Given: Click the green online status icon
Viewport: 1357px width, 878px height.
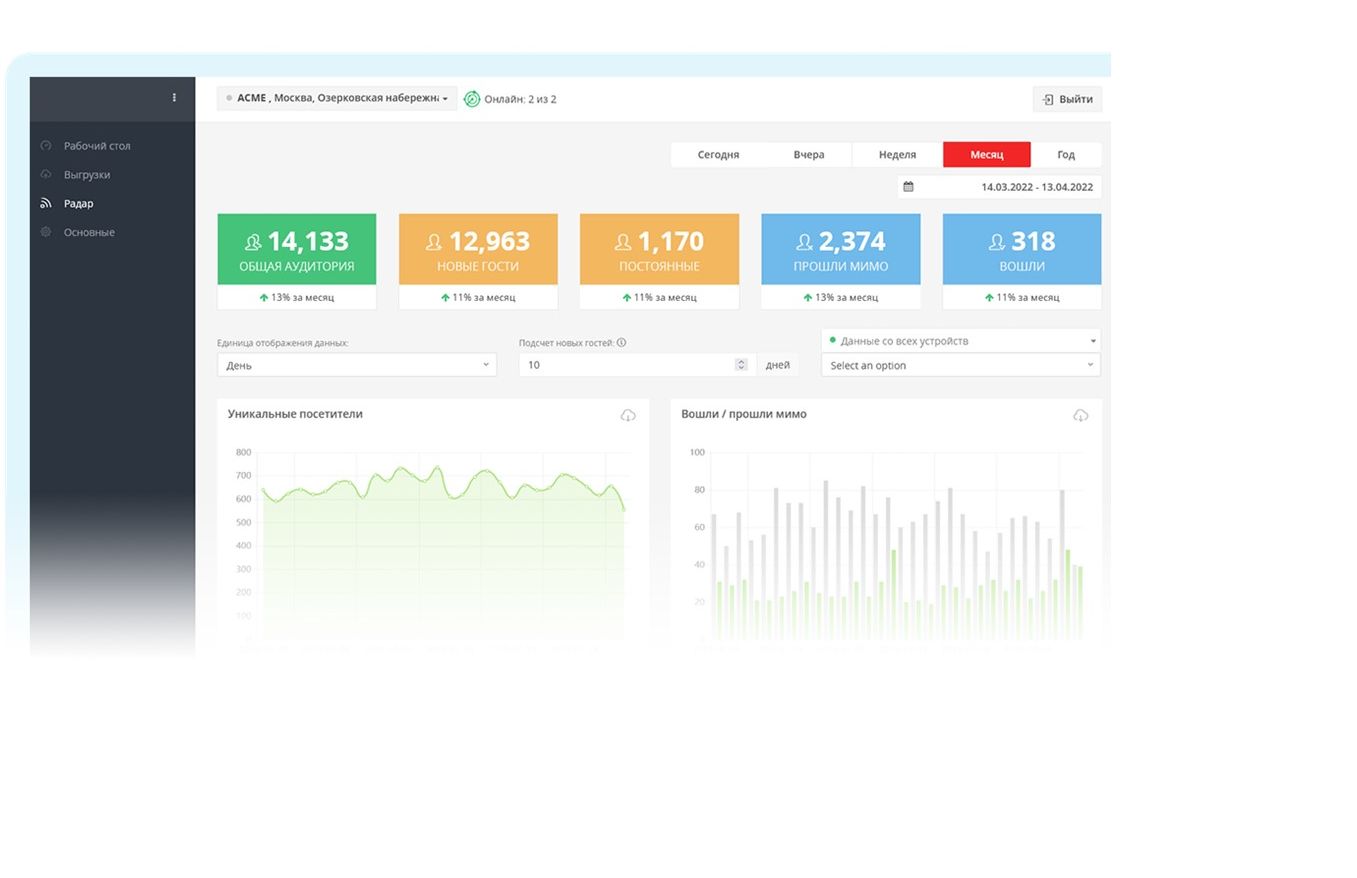Looking at the screenshot, I should 472,99.
